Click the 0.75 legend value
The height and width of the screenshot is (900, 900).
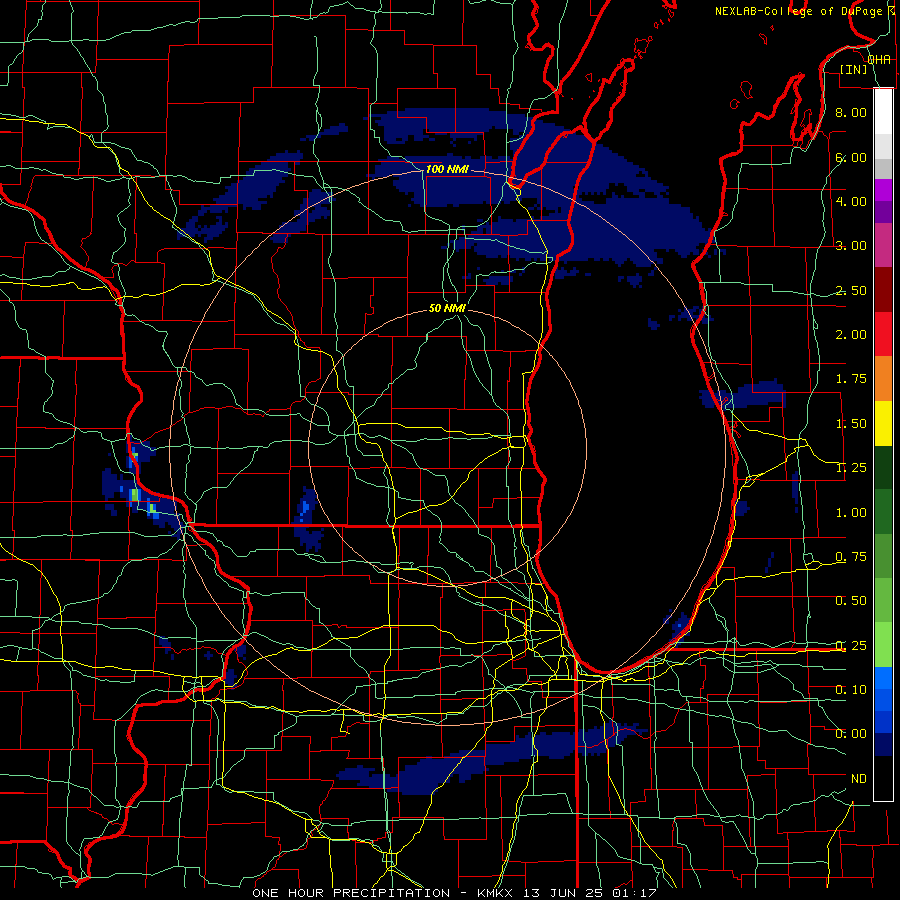pyautogui.click(x=851, y=557)
